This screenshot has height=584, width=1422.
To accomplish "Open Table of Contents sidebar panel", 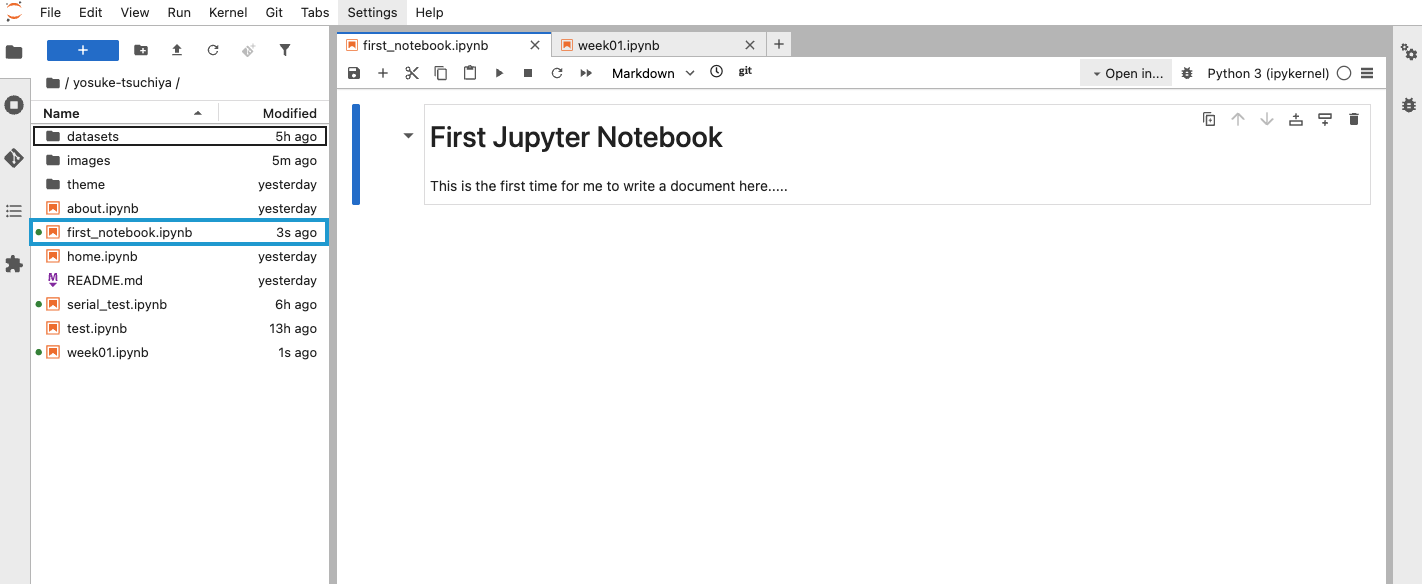I will [14, 211].
